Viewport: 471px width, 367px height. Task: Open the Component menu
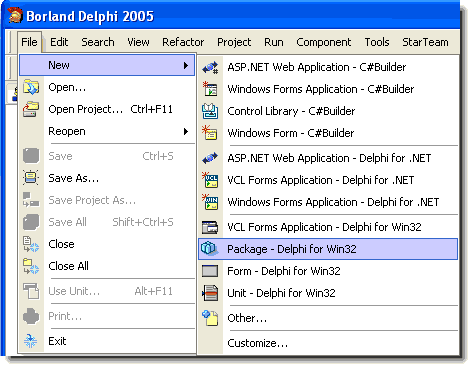pyautogui.click(x=323, y=42)
